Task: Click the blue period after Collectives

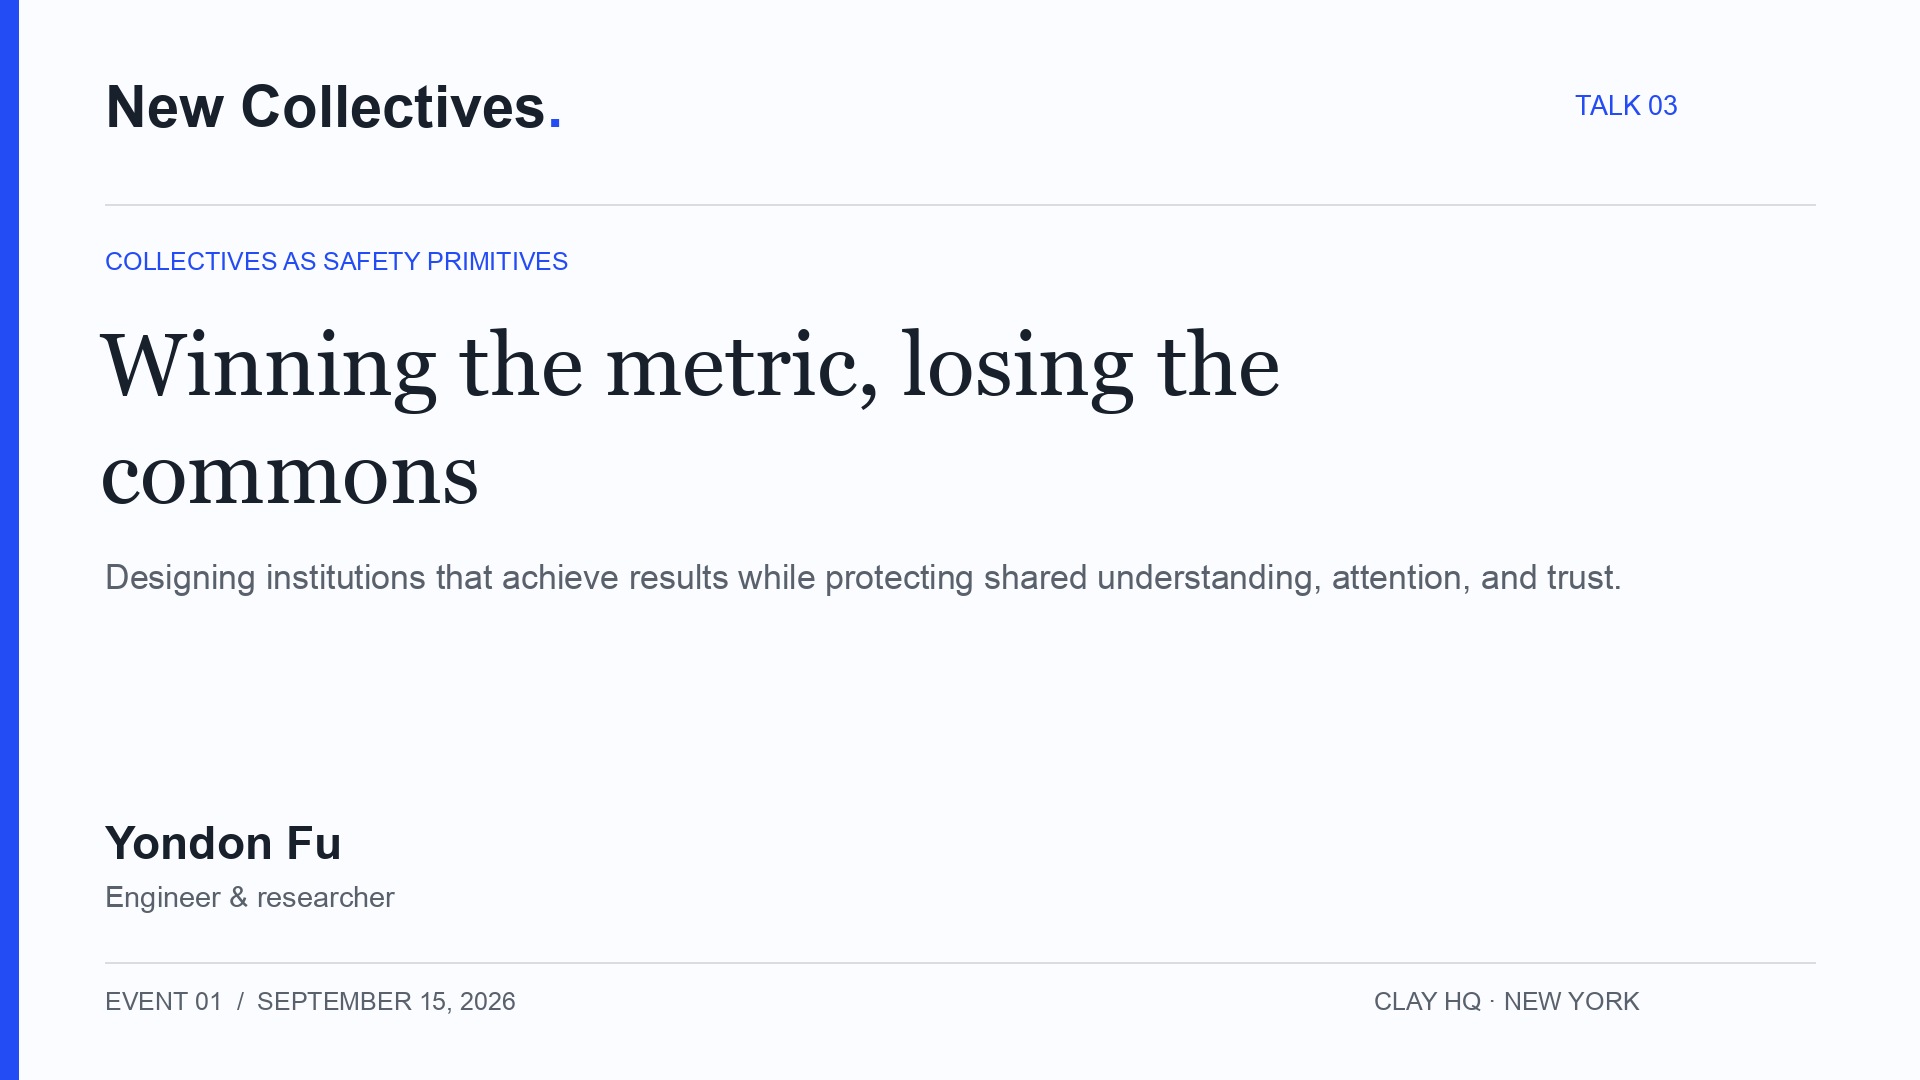Action: click(x=555, y=125)
